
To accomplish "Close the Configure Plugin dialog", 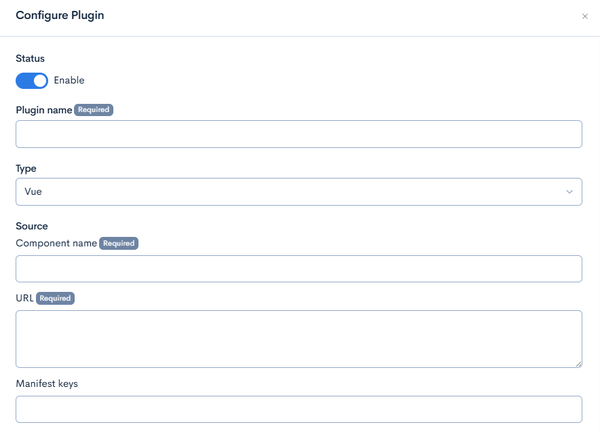I will [x=585, y=16].
